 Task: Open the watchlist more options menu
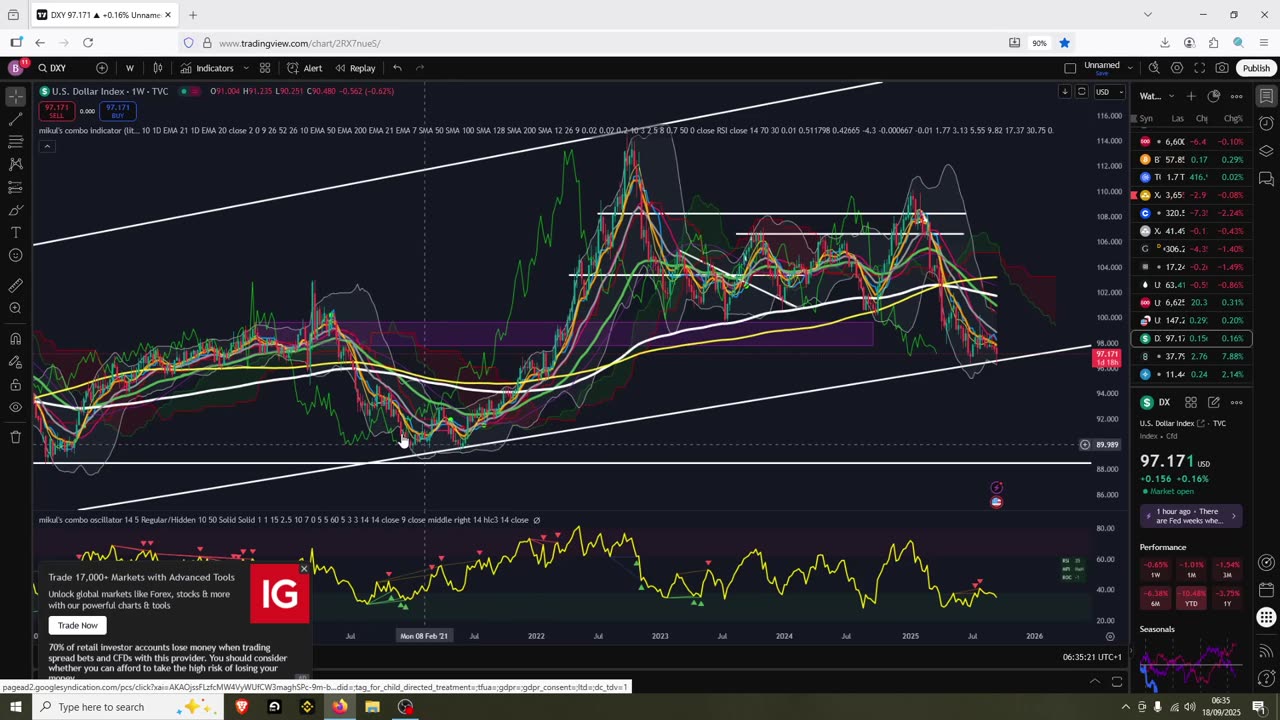1237,96
